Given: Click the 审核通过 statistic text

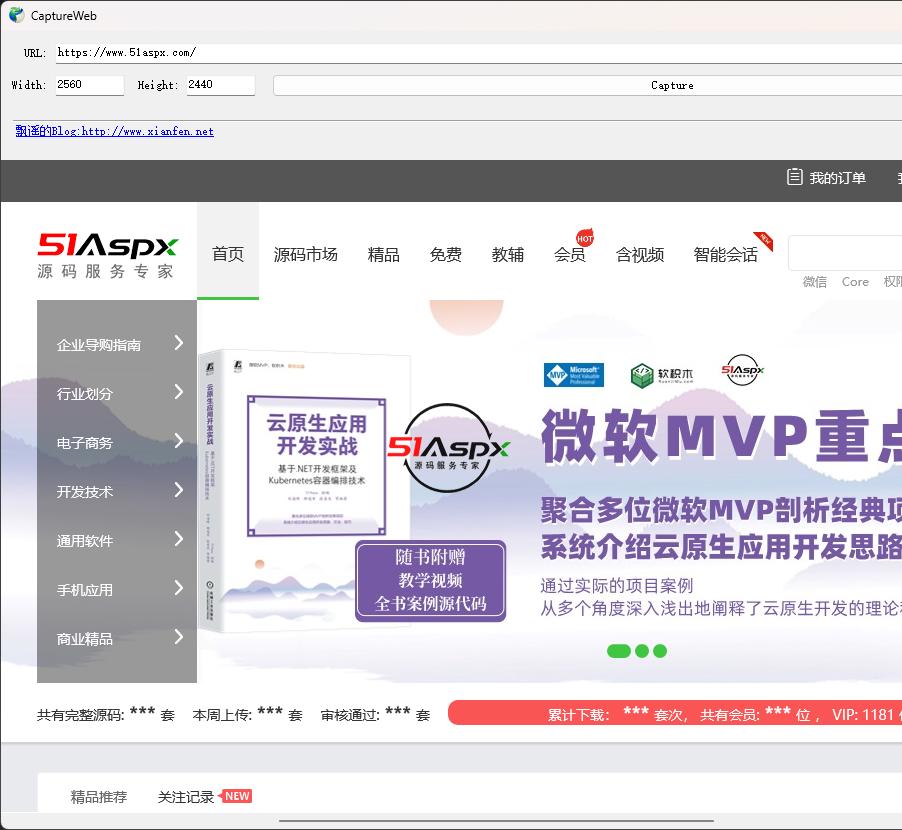Looking at the screenshot, I should coord(375,714).
